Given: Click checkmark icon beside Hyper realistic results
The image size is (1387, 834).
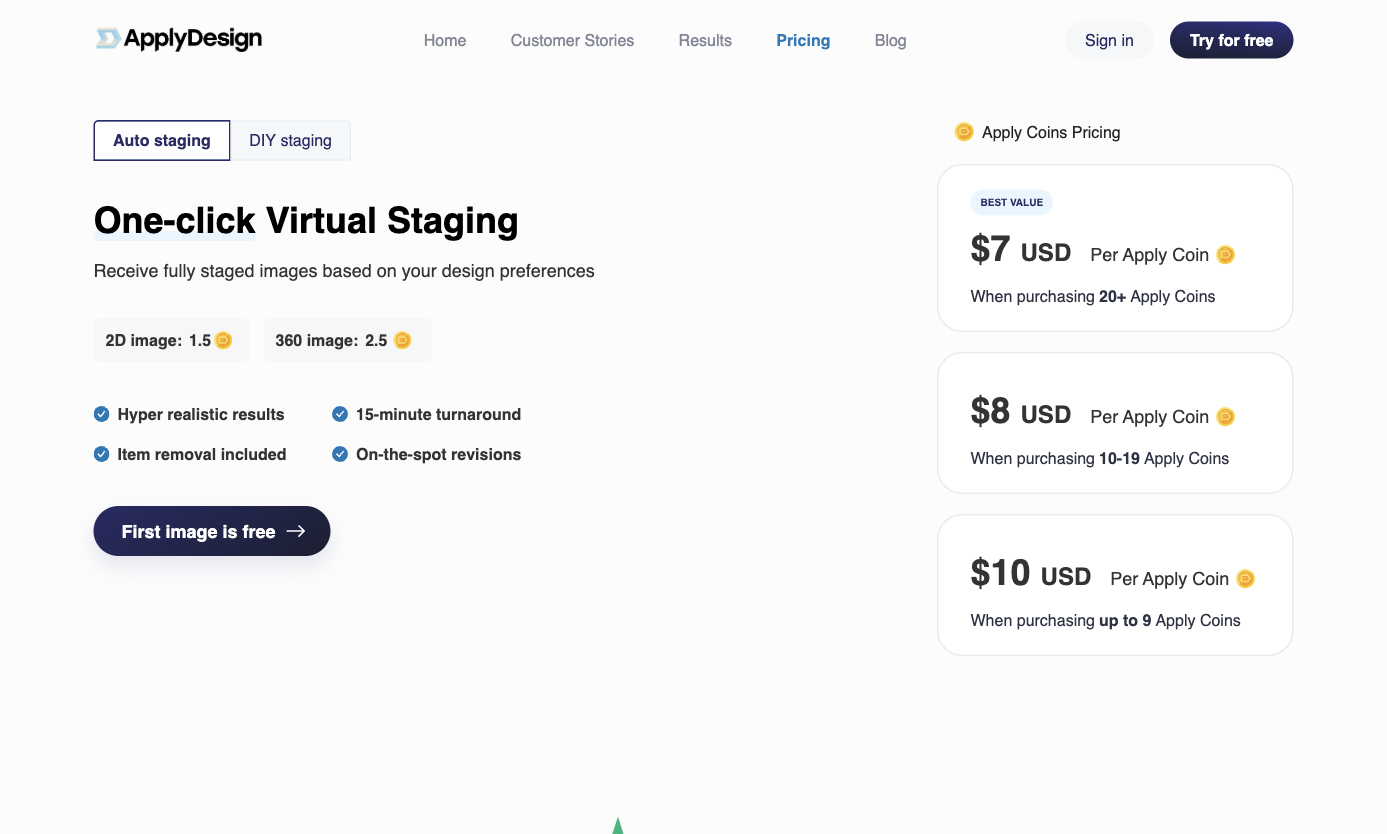Looking at the screenshot, I should coord(101,414).
